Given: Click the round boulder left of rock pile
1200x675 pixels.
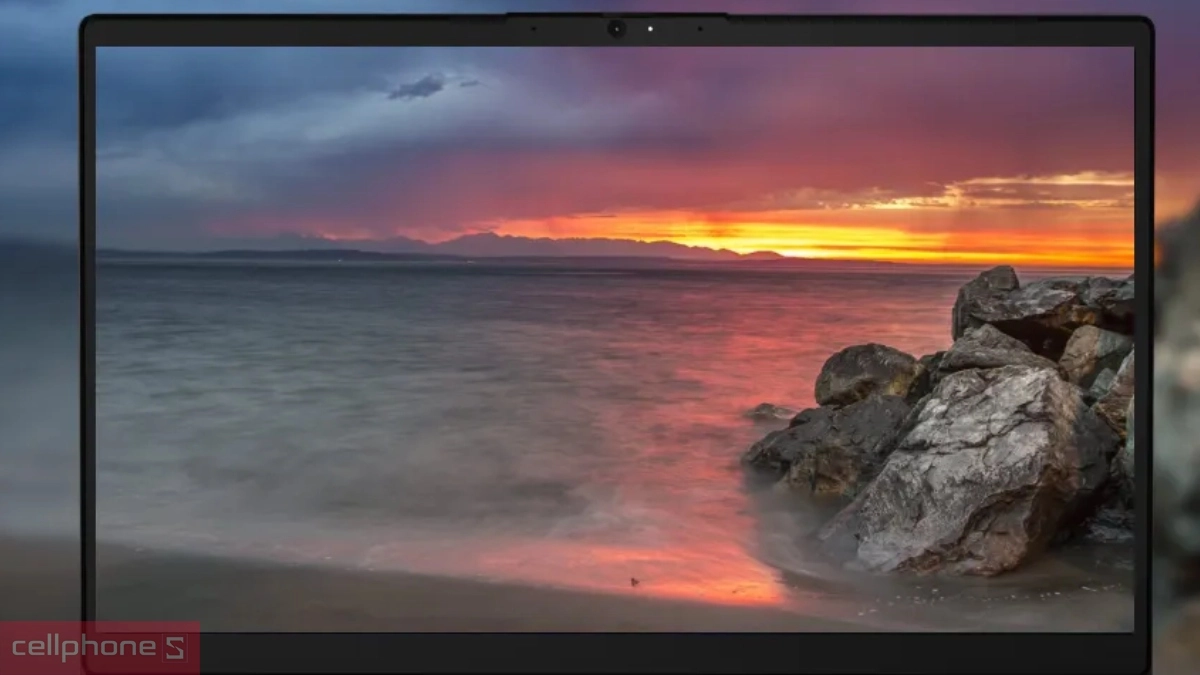Looking at the screenshot, I should [x=866, y=374].
